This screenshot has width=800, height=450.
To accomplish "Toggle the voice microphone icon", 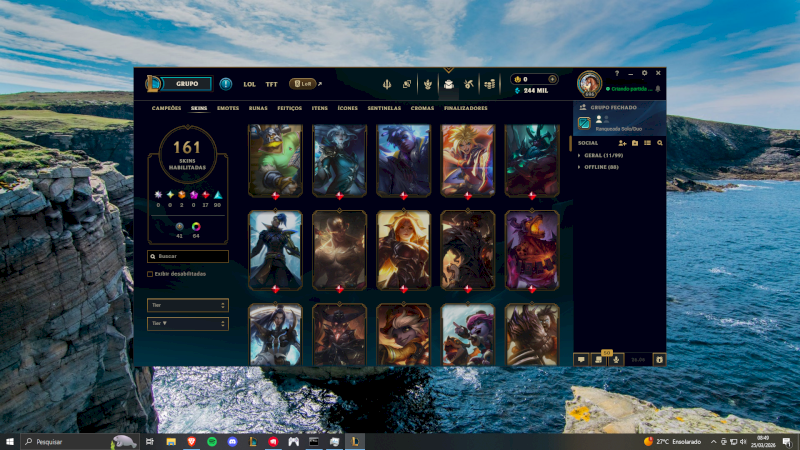I will [616, 360].
